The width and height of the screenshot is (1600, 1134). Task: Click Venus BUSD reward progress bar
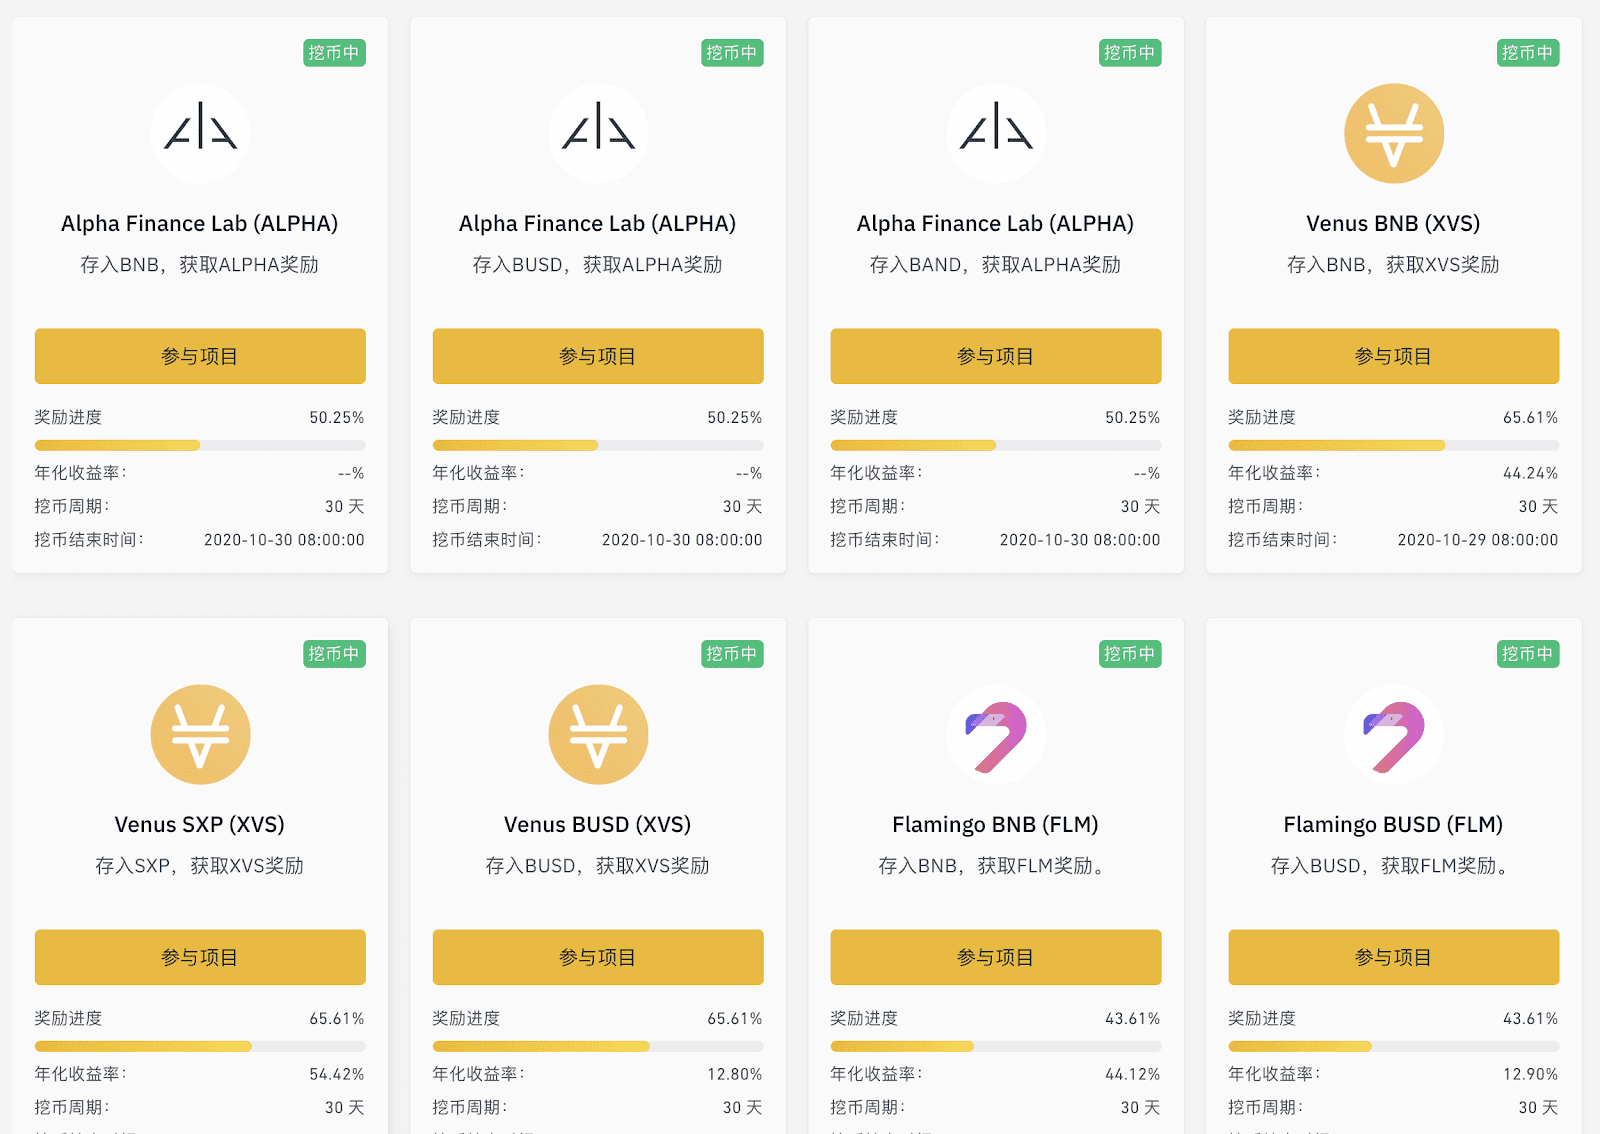click(x=598, y=1046)
